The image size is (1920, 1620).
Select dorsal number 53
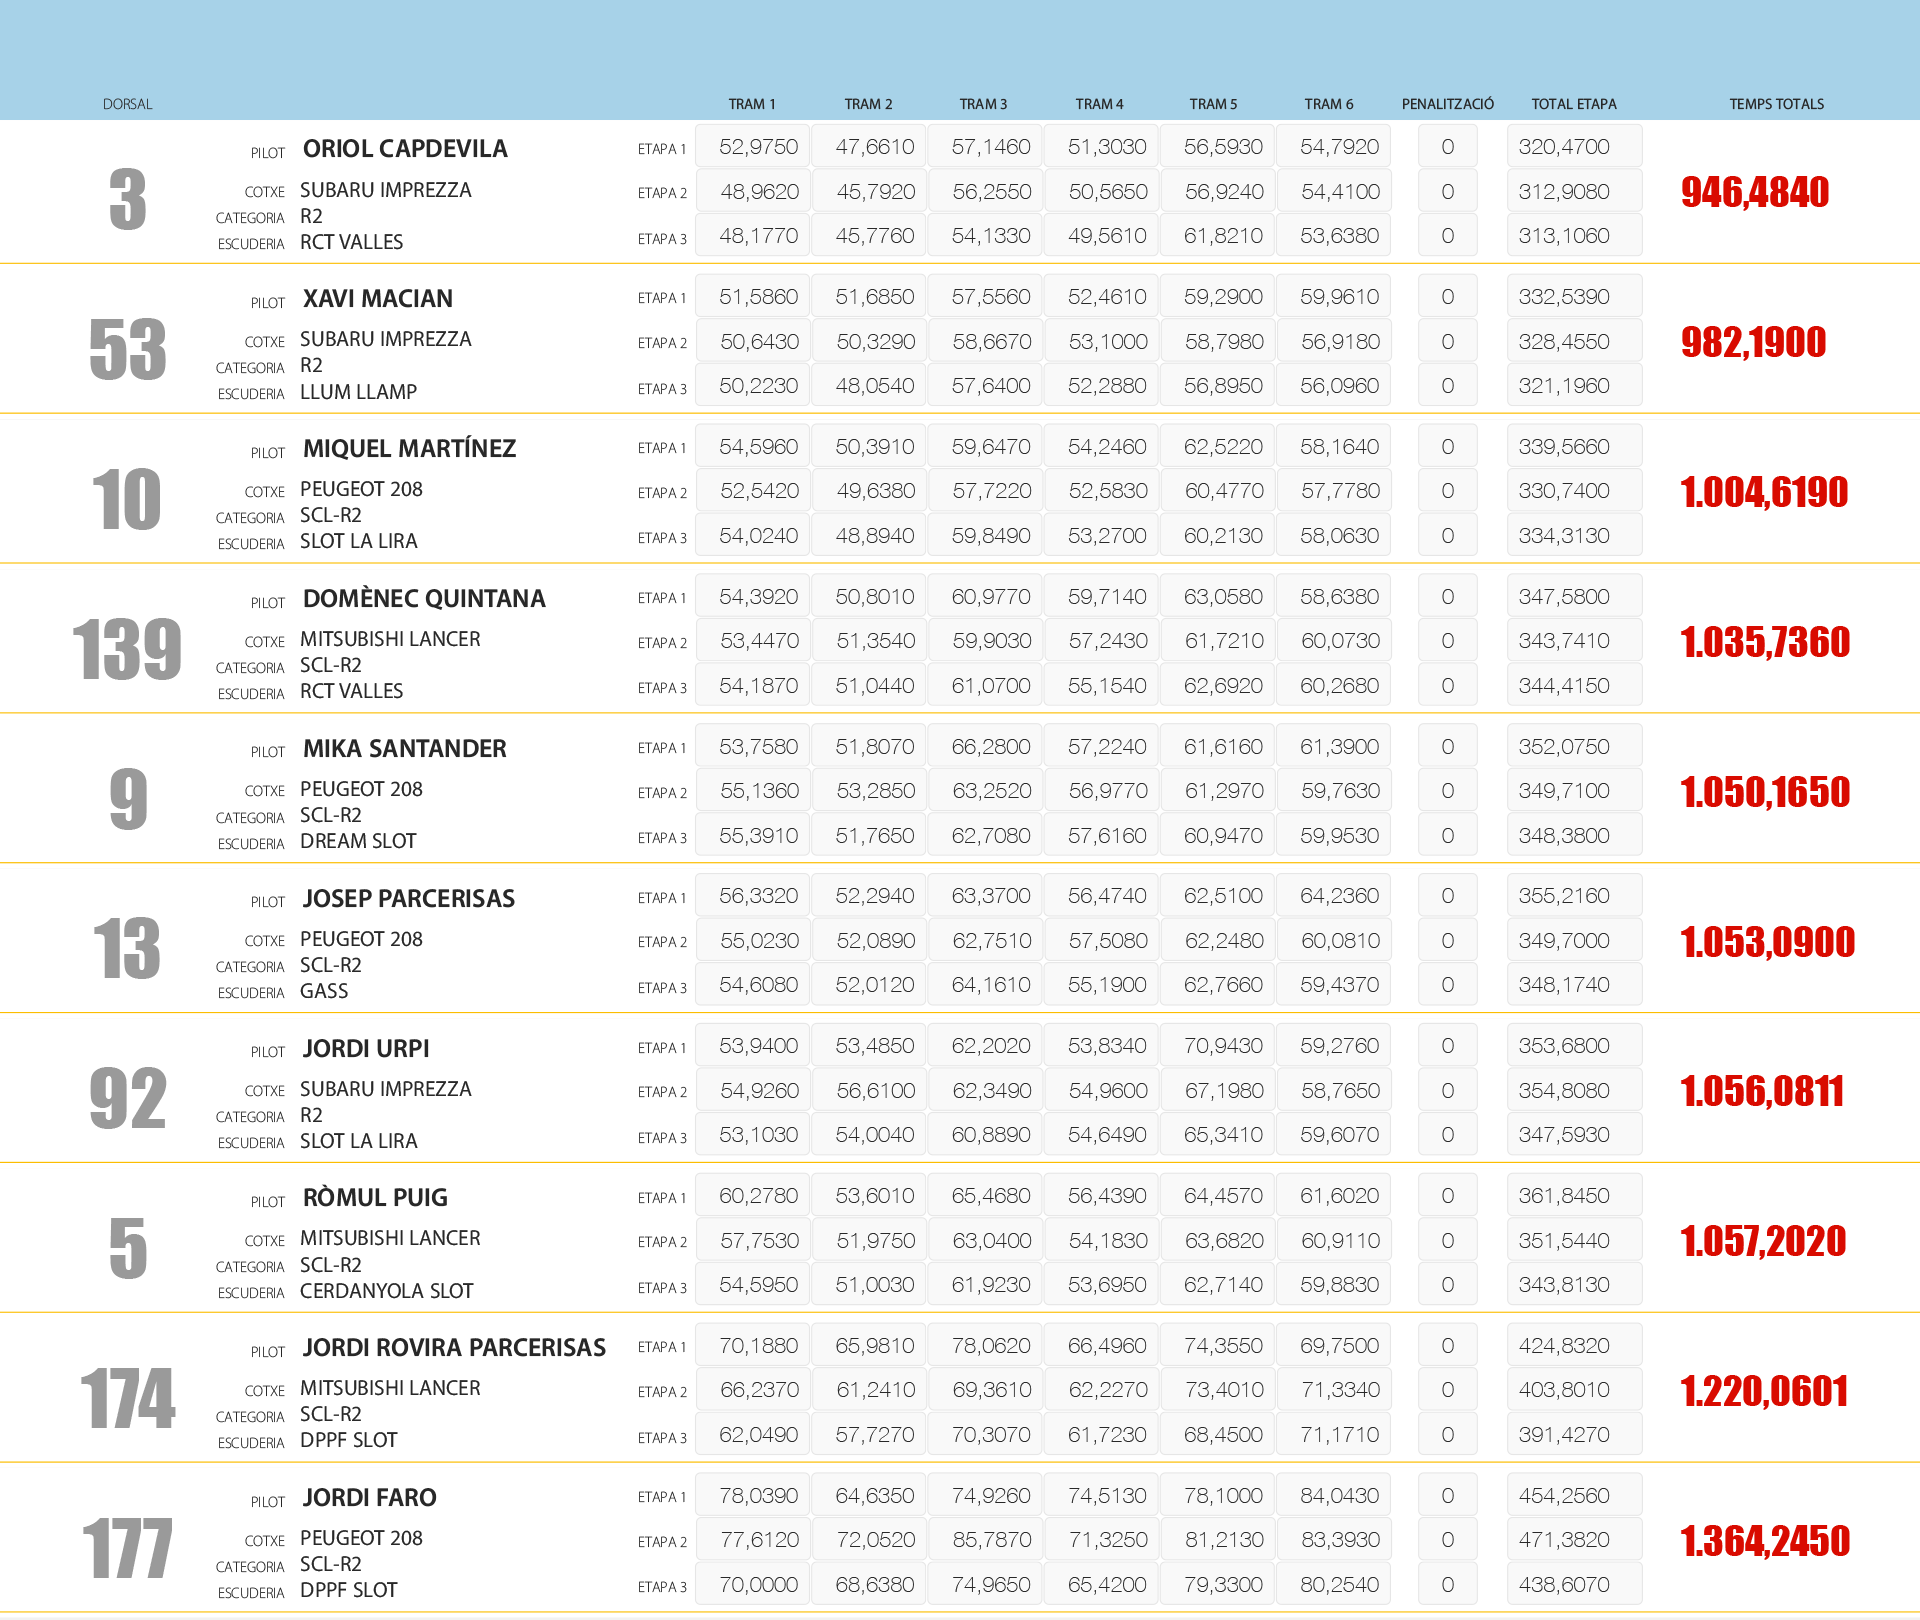(127, 349)
